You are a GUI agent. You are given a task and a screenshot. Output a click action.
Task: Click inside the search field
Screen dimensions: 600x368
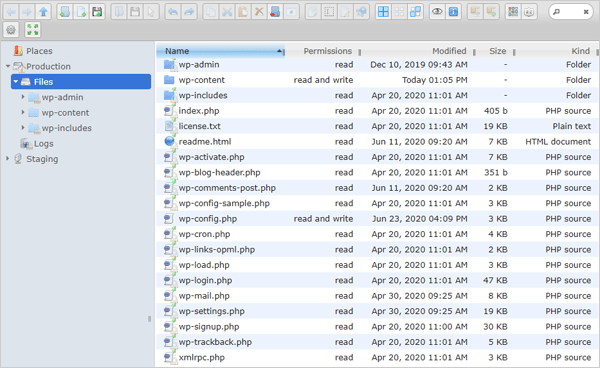570,12
